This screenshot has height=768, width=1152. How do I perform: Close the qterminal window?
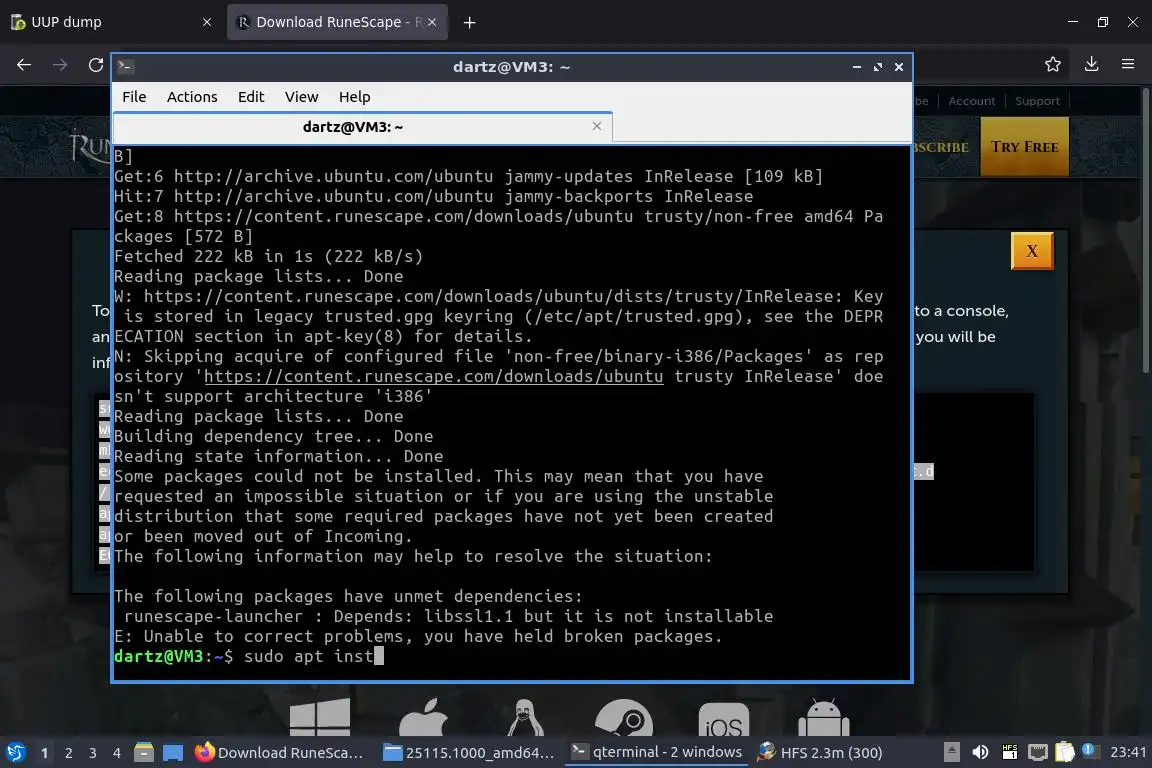pos(899,67)
